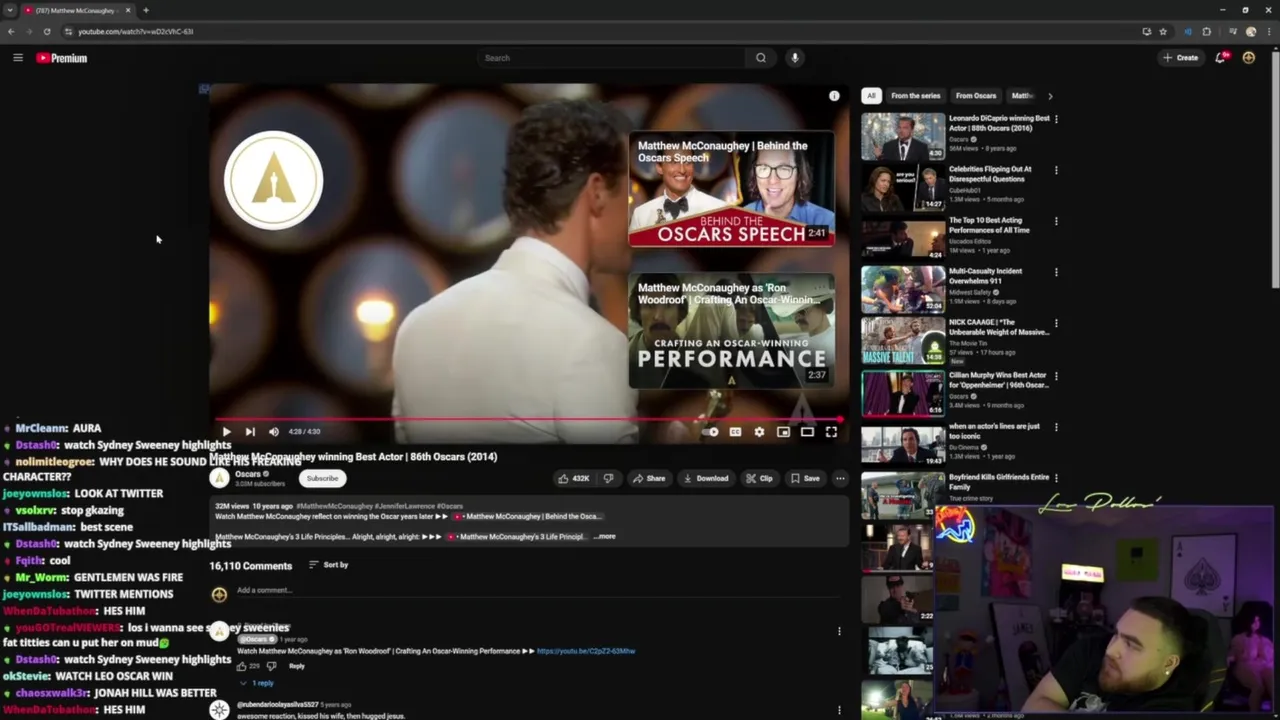Image resolution: width=1280 pixels, height=720 pixels.
Task: Reload the page in browser toolbar
Action: tap(46, 31)
